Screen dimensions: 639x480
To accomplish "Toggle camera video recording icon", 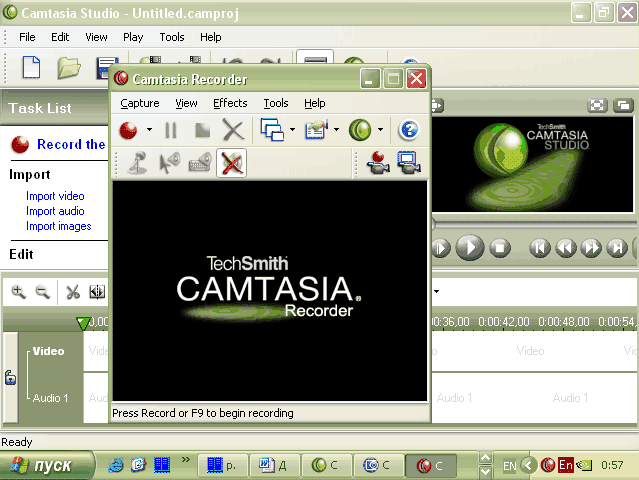I will pyautogui.click(x=378, y=163).
